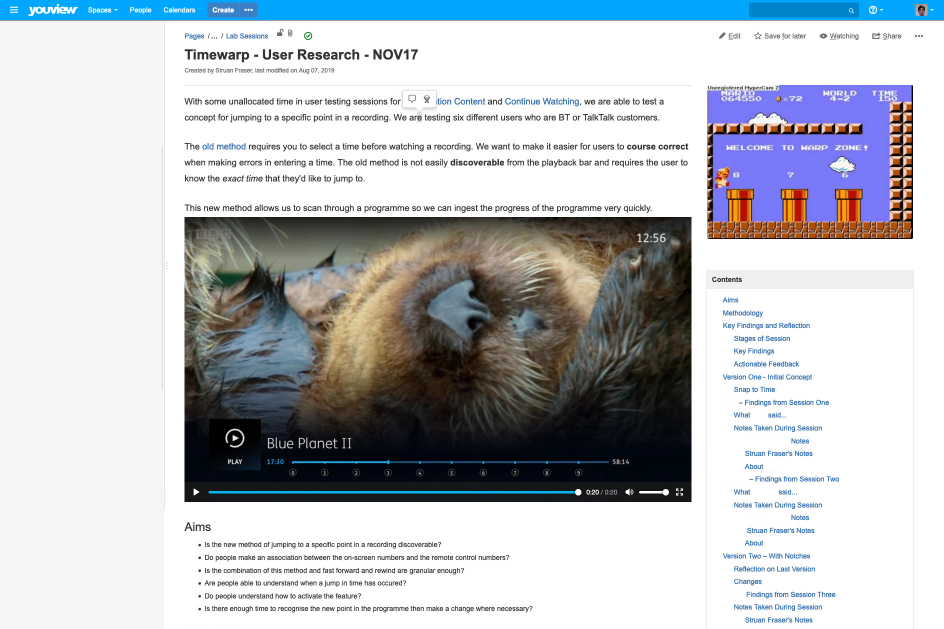Image resolution: width=944 pixels, height=629 pixels.
Task: Go to Calendars in top navigation
Action: [x=179, y=10]
